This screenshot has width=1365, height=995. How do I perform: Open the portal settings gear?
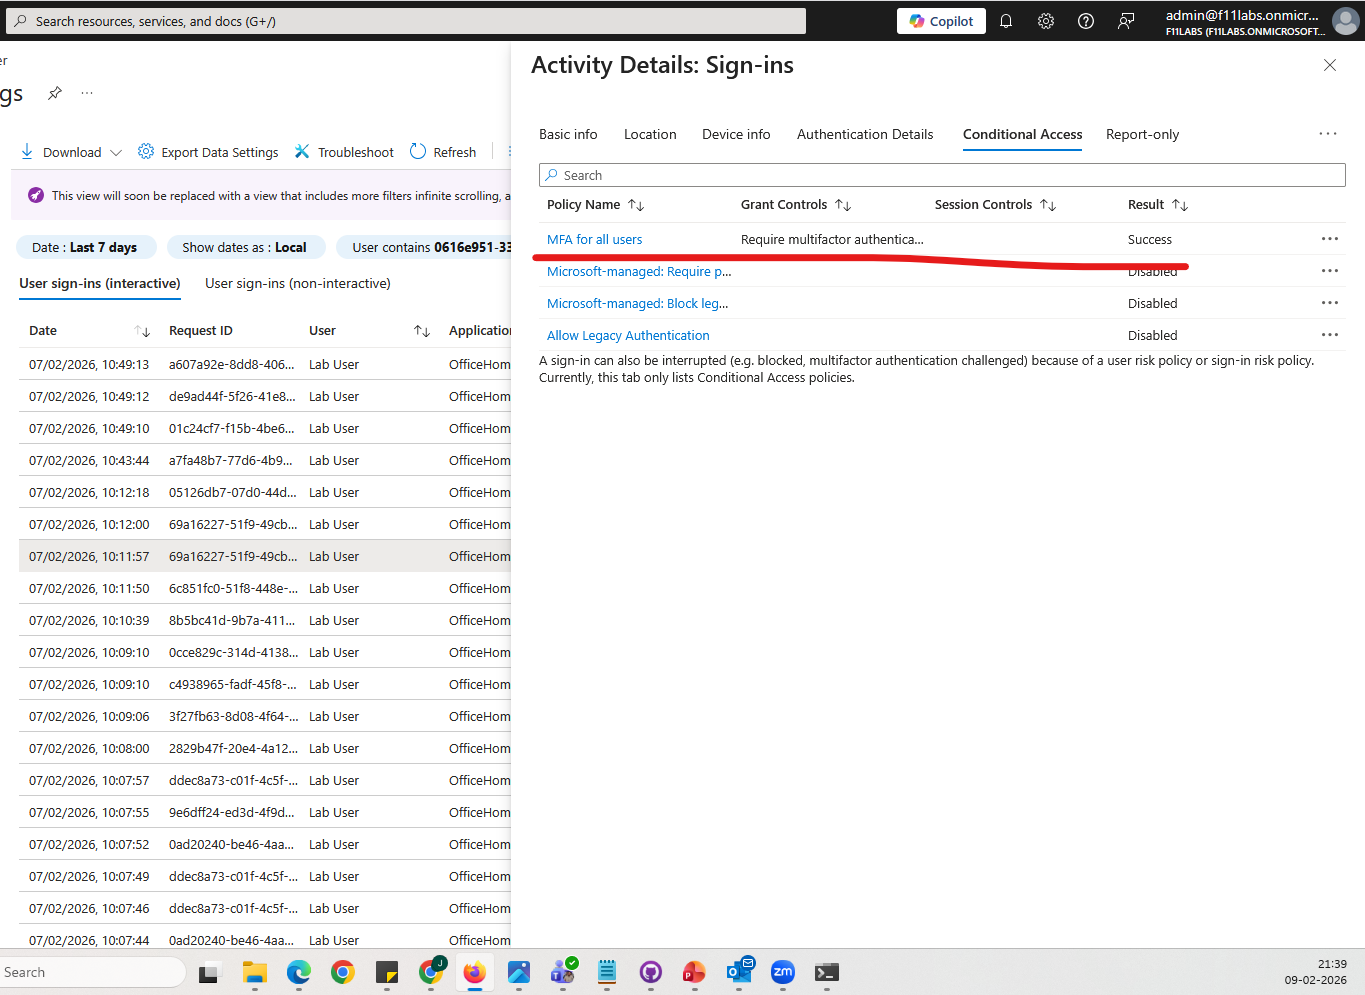(1045, 20)
